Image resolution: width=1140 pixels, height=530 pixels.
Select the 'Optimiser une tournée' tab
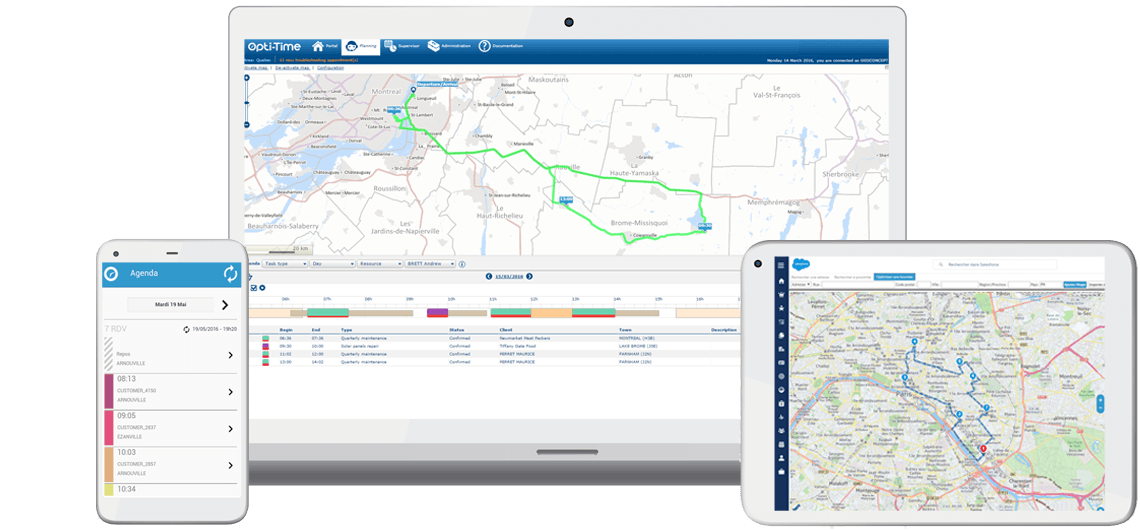tap(895, 276)
